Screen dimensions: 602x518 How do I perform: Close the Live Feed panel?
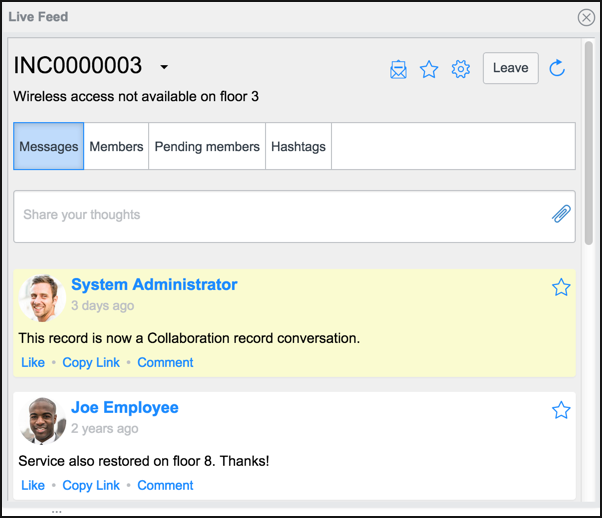pos(586,17)
